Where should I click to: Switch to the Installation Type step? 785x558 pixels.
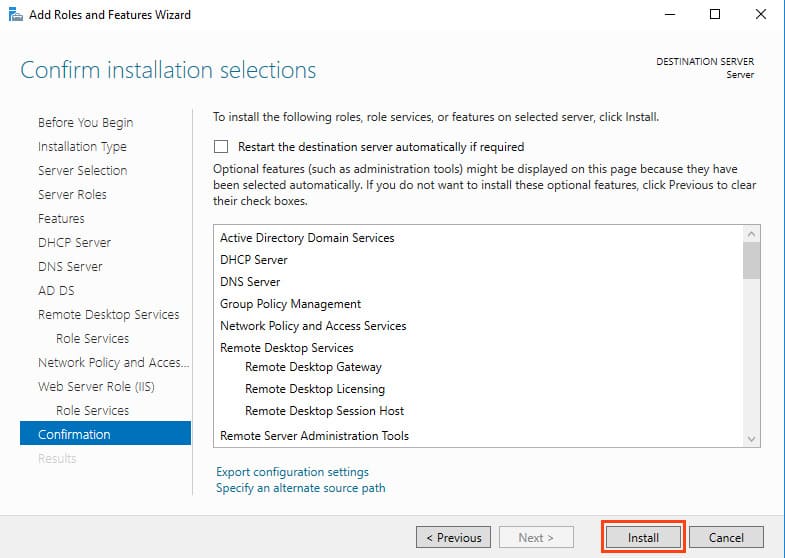[x=82, y=146]
